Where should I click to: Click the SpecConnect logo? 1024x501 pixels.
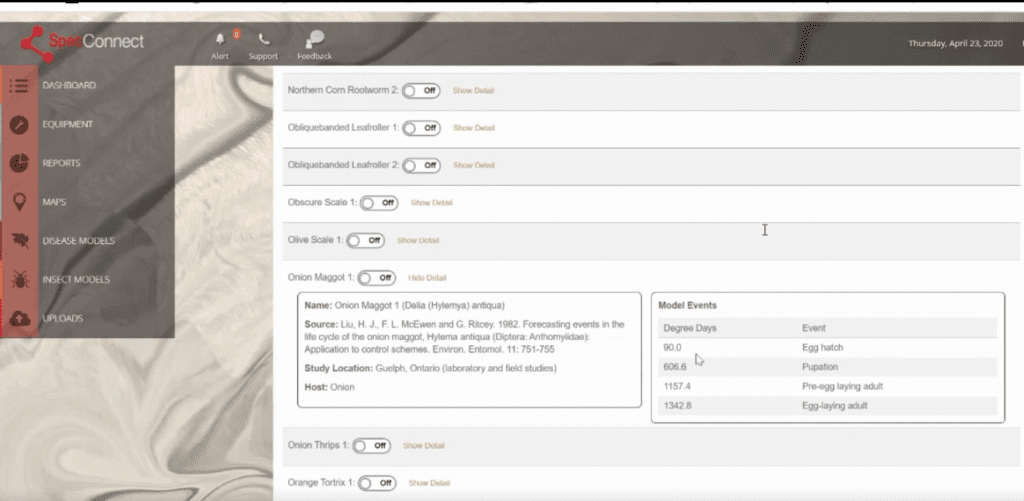point(82,43)
